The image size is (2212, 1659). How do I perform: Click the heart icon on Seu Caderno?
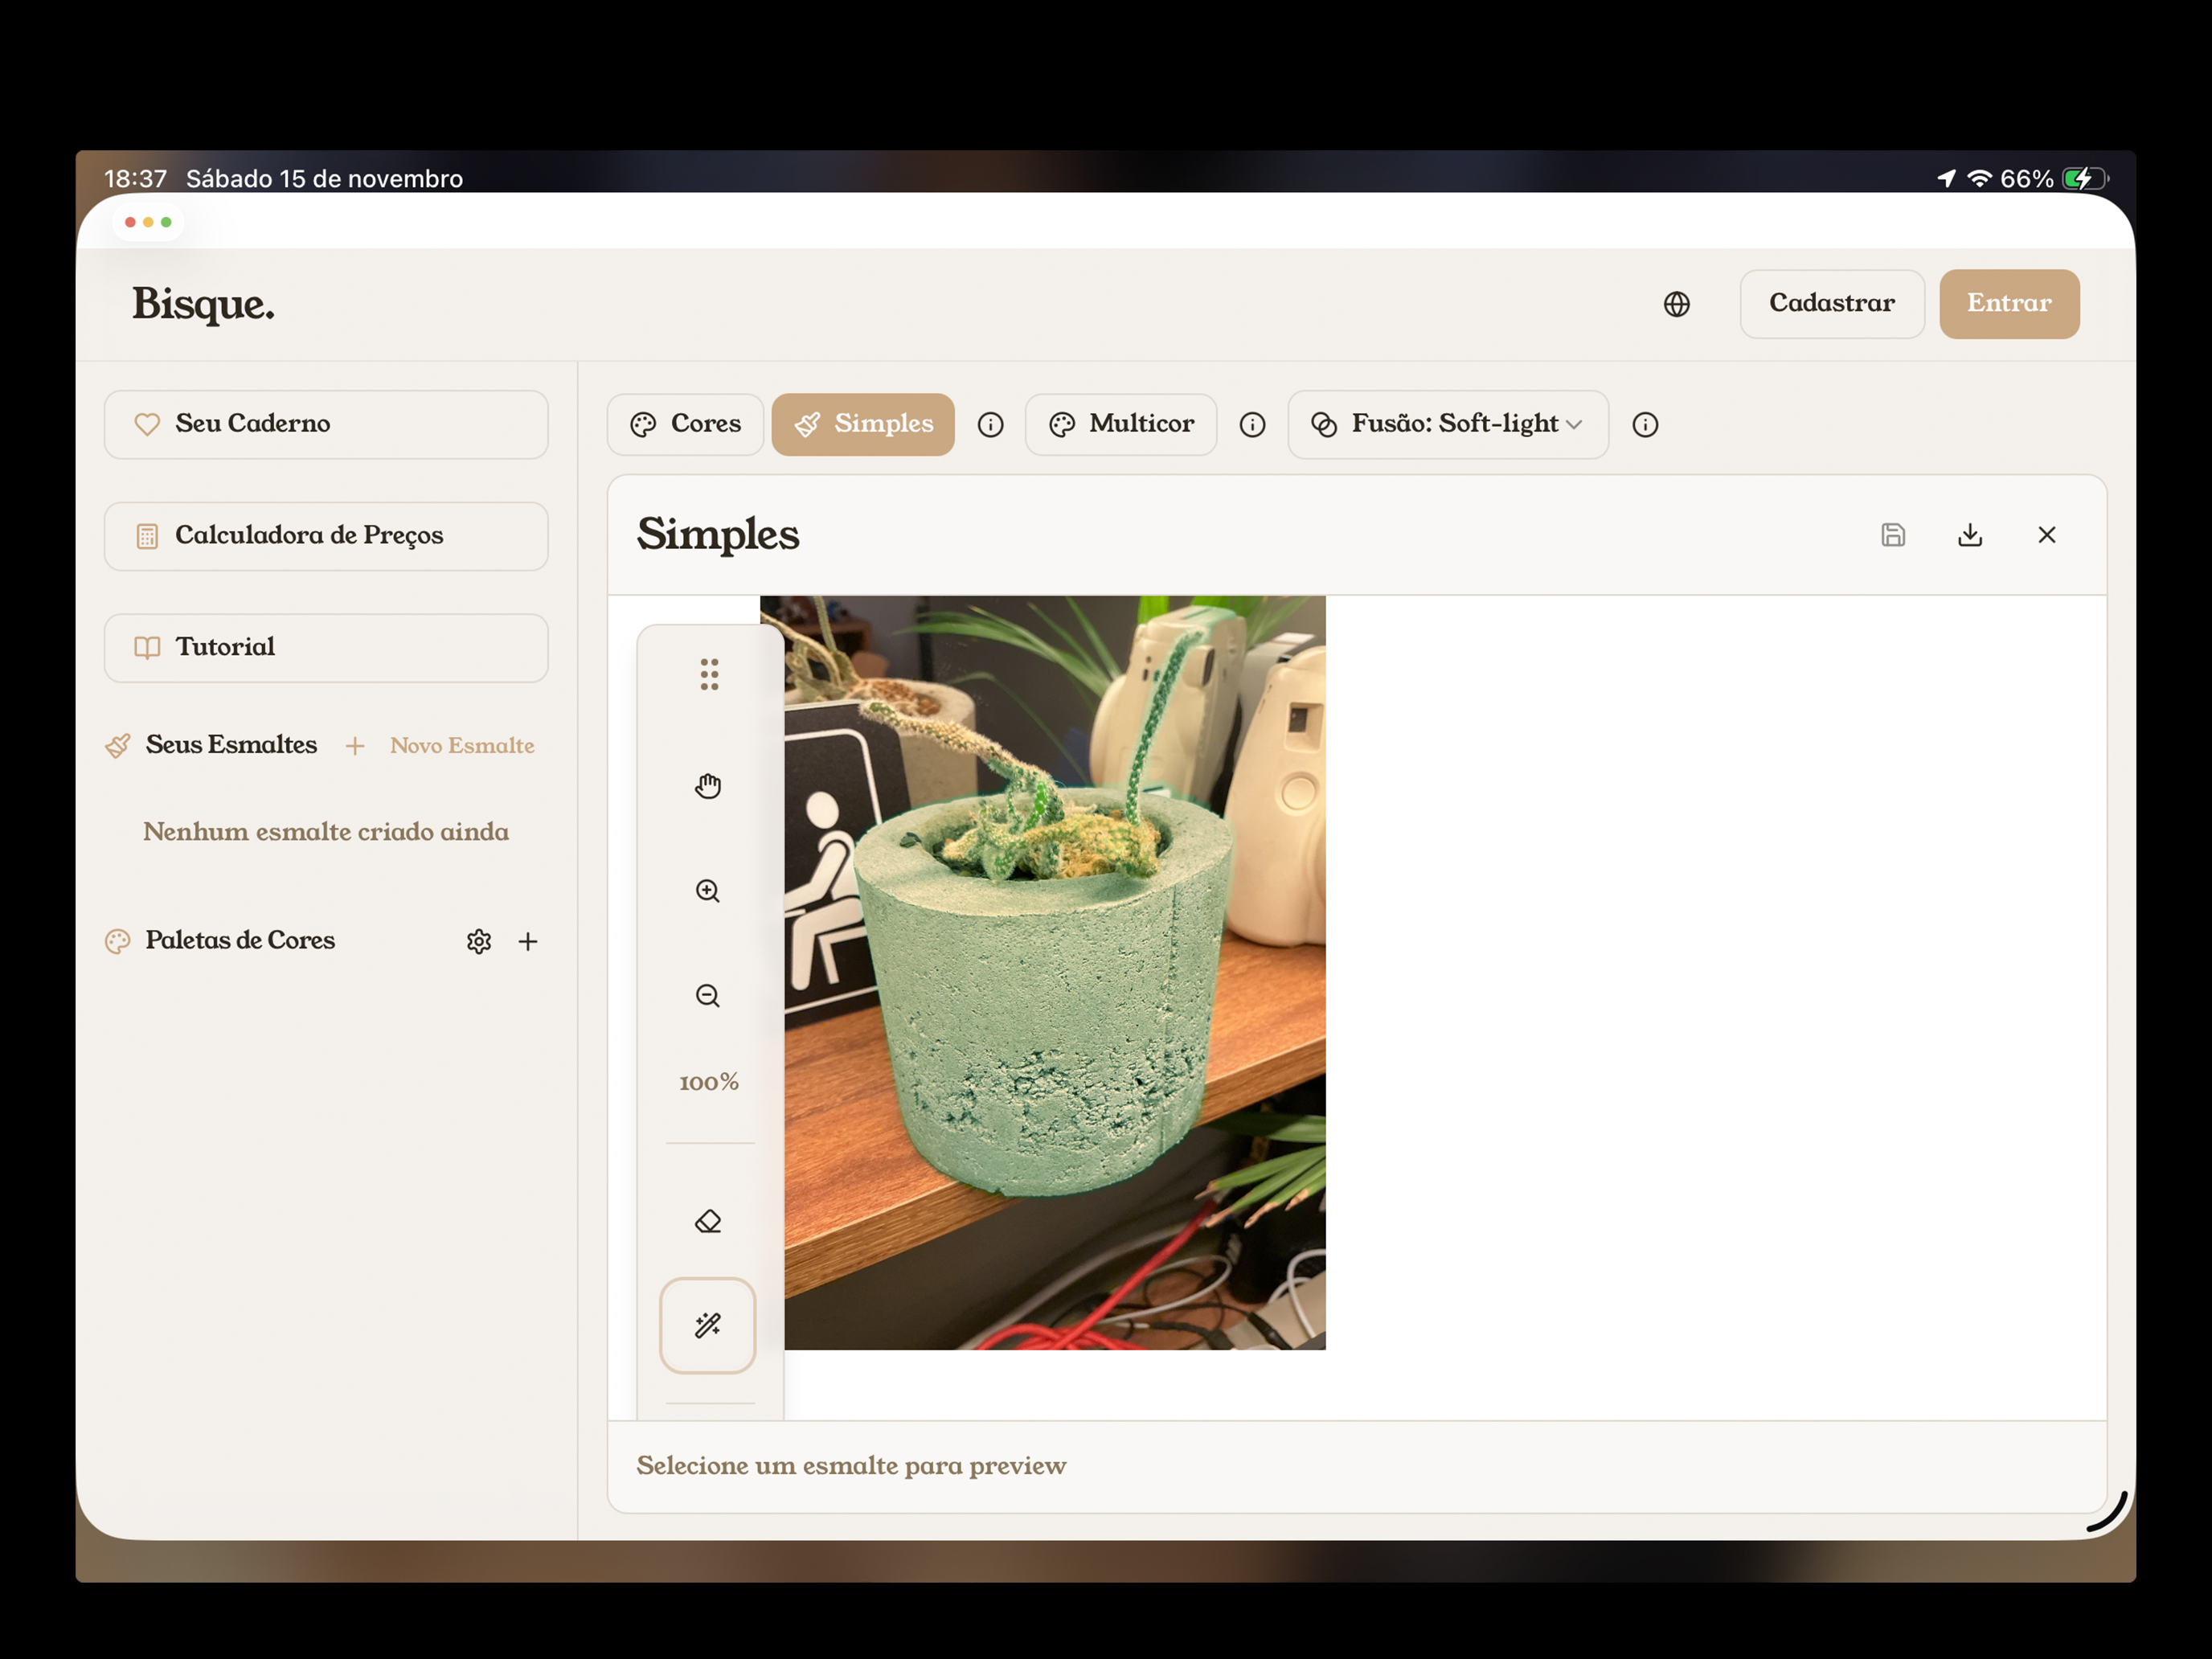click(147, 425)
